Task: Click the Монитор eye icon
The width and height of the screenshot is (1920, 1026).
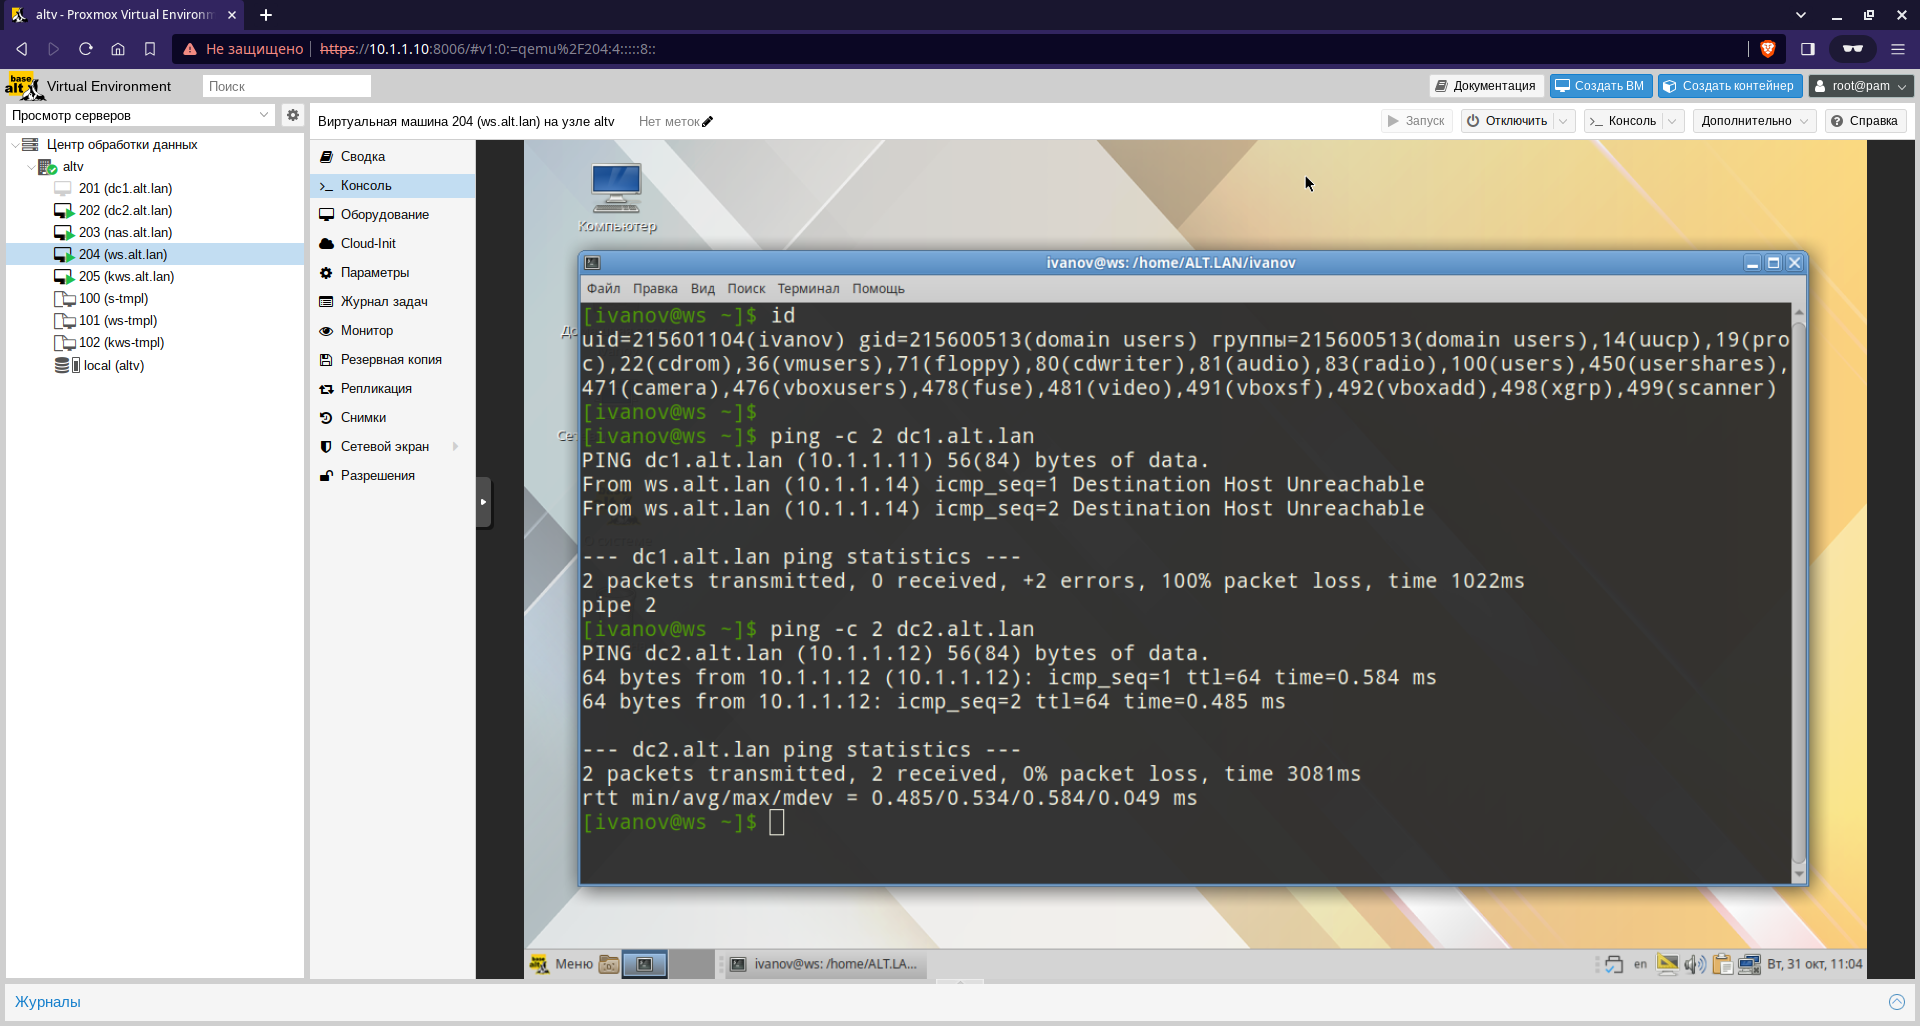Action: pos(326,331)
